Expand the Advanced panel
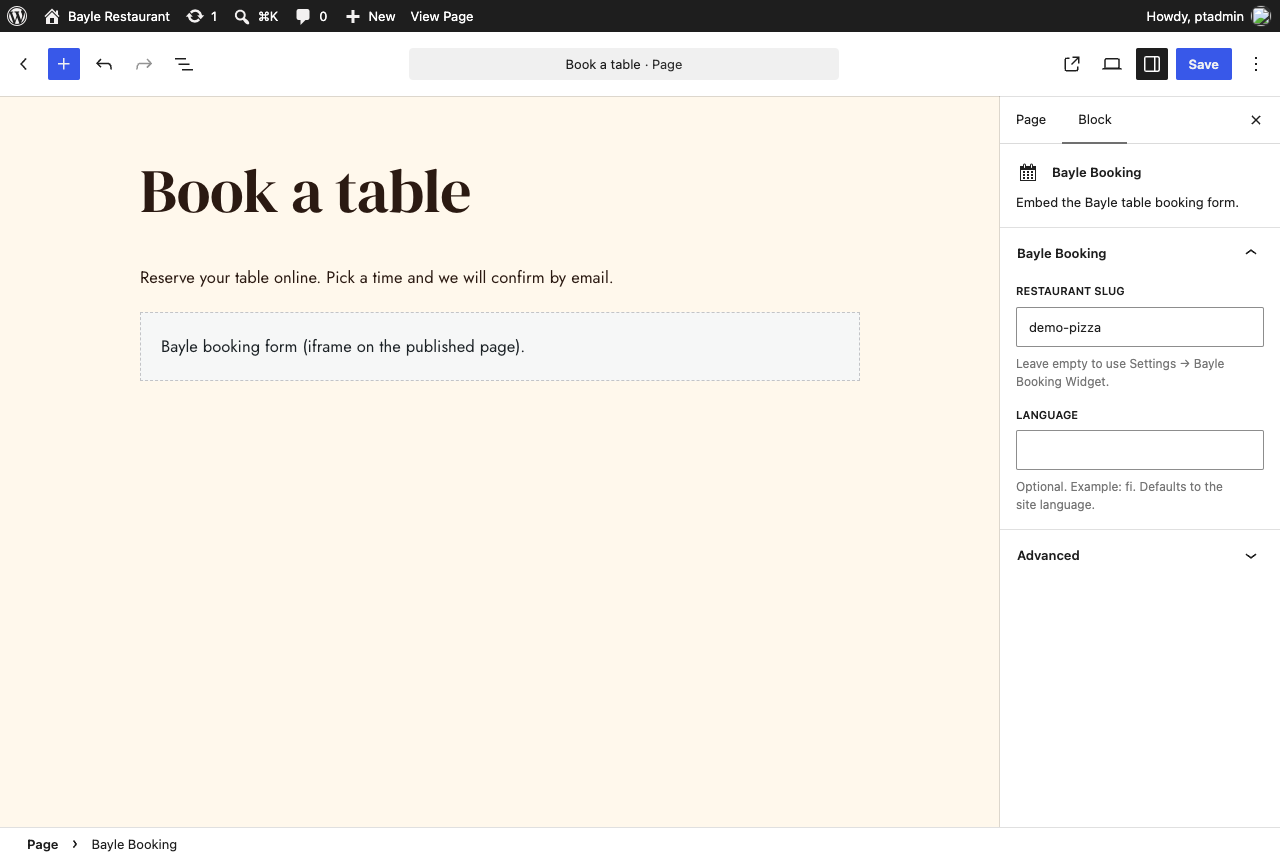The height and width of the screenshot is (860, 1280). click(x=1140, y=555)
